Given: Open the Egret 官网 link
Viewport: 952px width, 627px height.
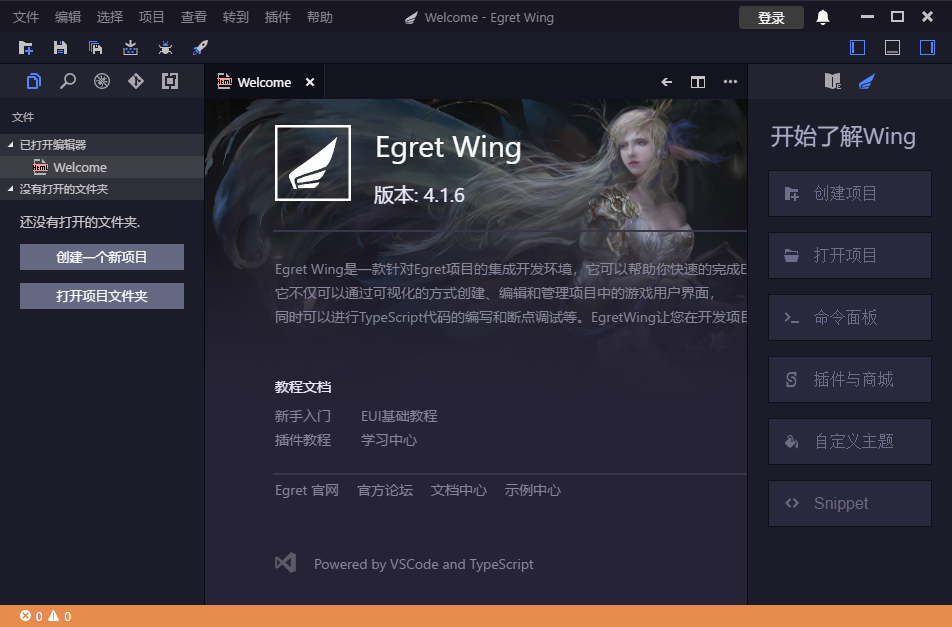Looking at the screenshot, I should tap(307, 490).
